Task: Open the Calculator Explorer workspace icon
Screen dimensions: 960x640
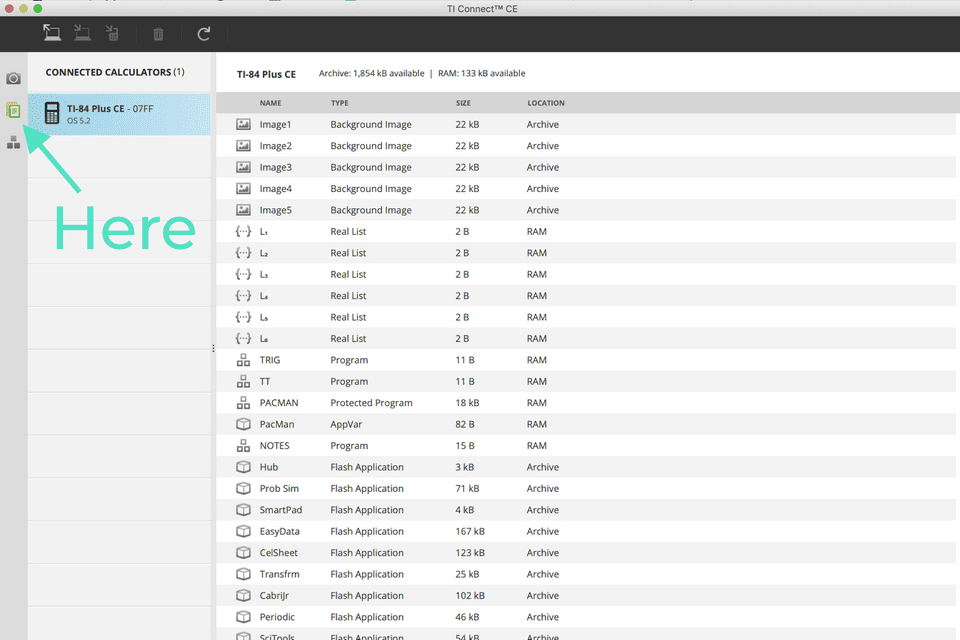Action: point(13,110)
